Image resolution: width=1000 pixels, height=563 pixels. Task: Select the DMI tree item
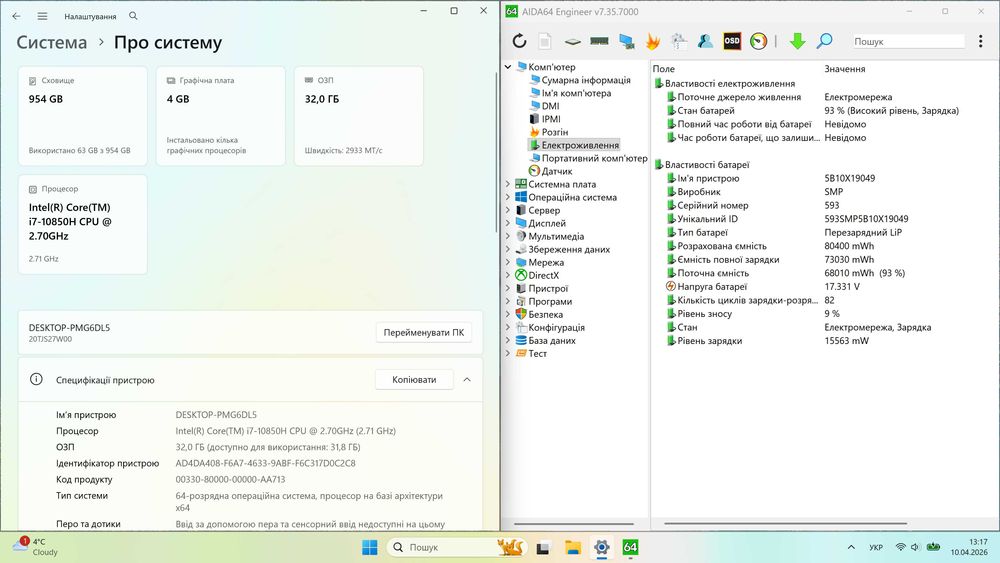[550, 106]
